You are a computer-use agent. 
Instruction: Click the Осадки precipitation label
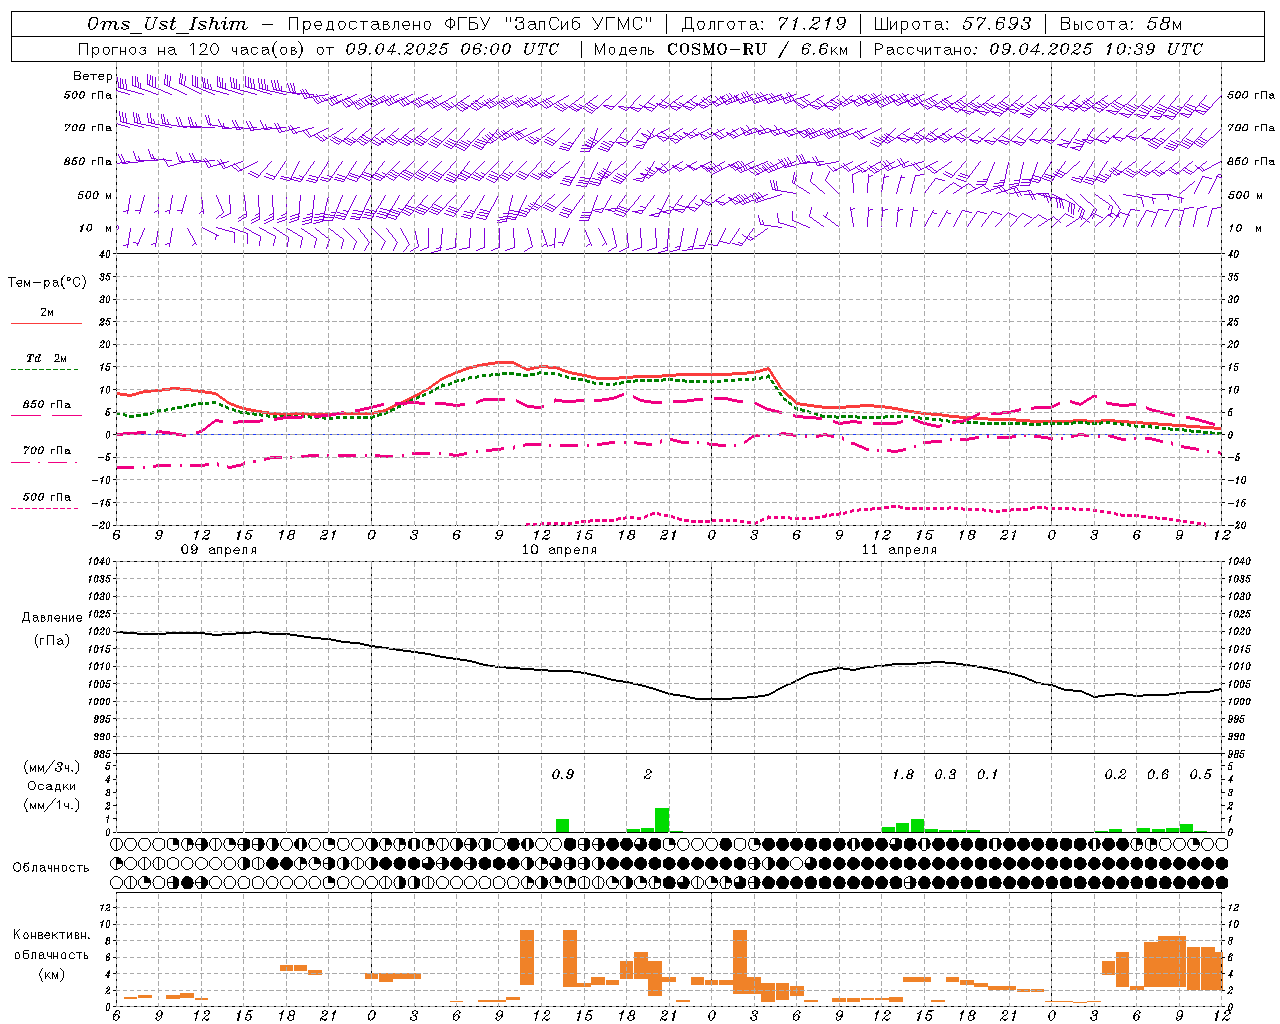click(x=52, y=786)
